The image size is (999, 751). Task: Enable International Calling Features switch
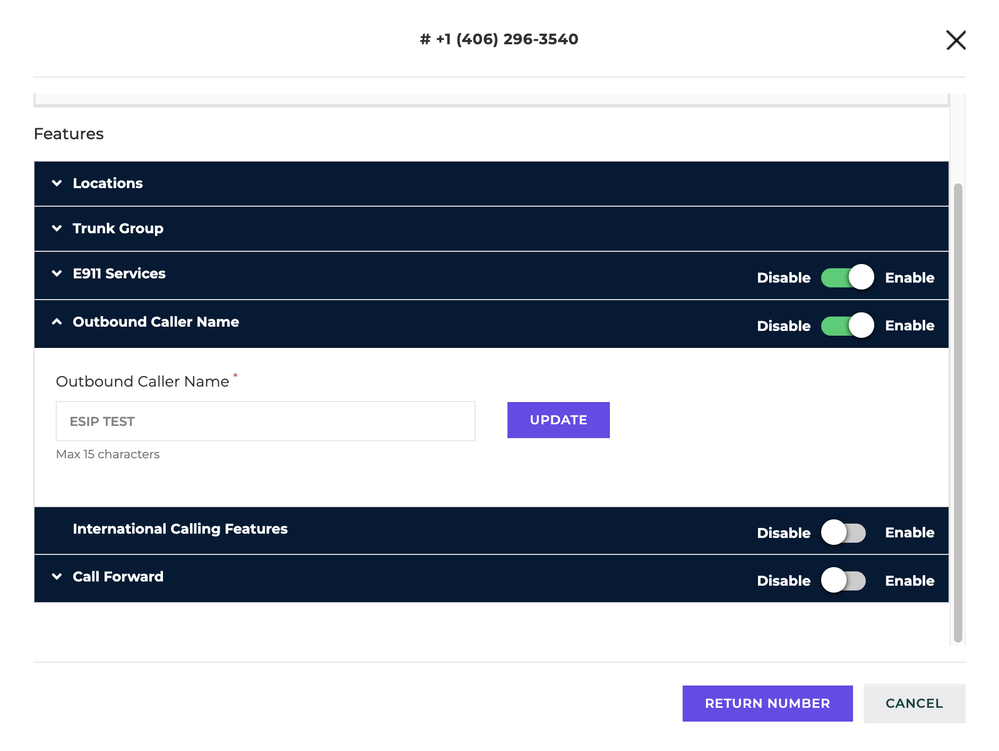(844, 533)
